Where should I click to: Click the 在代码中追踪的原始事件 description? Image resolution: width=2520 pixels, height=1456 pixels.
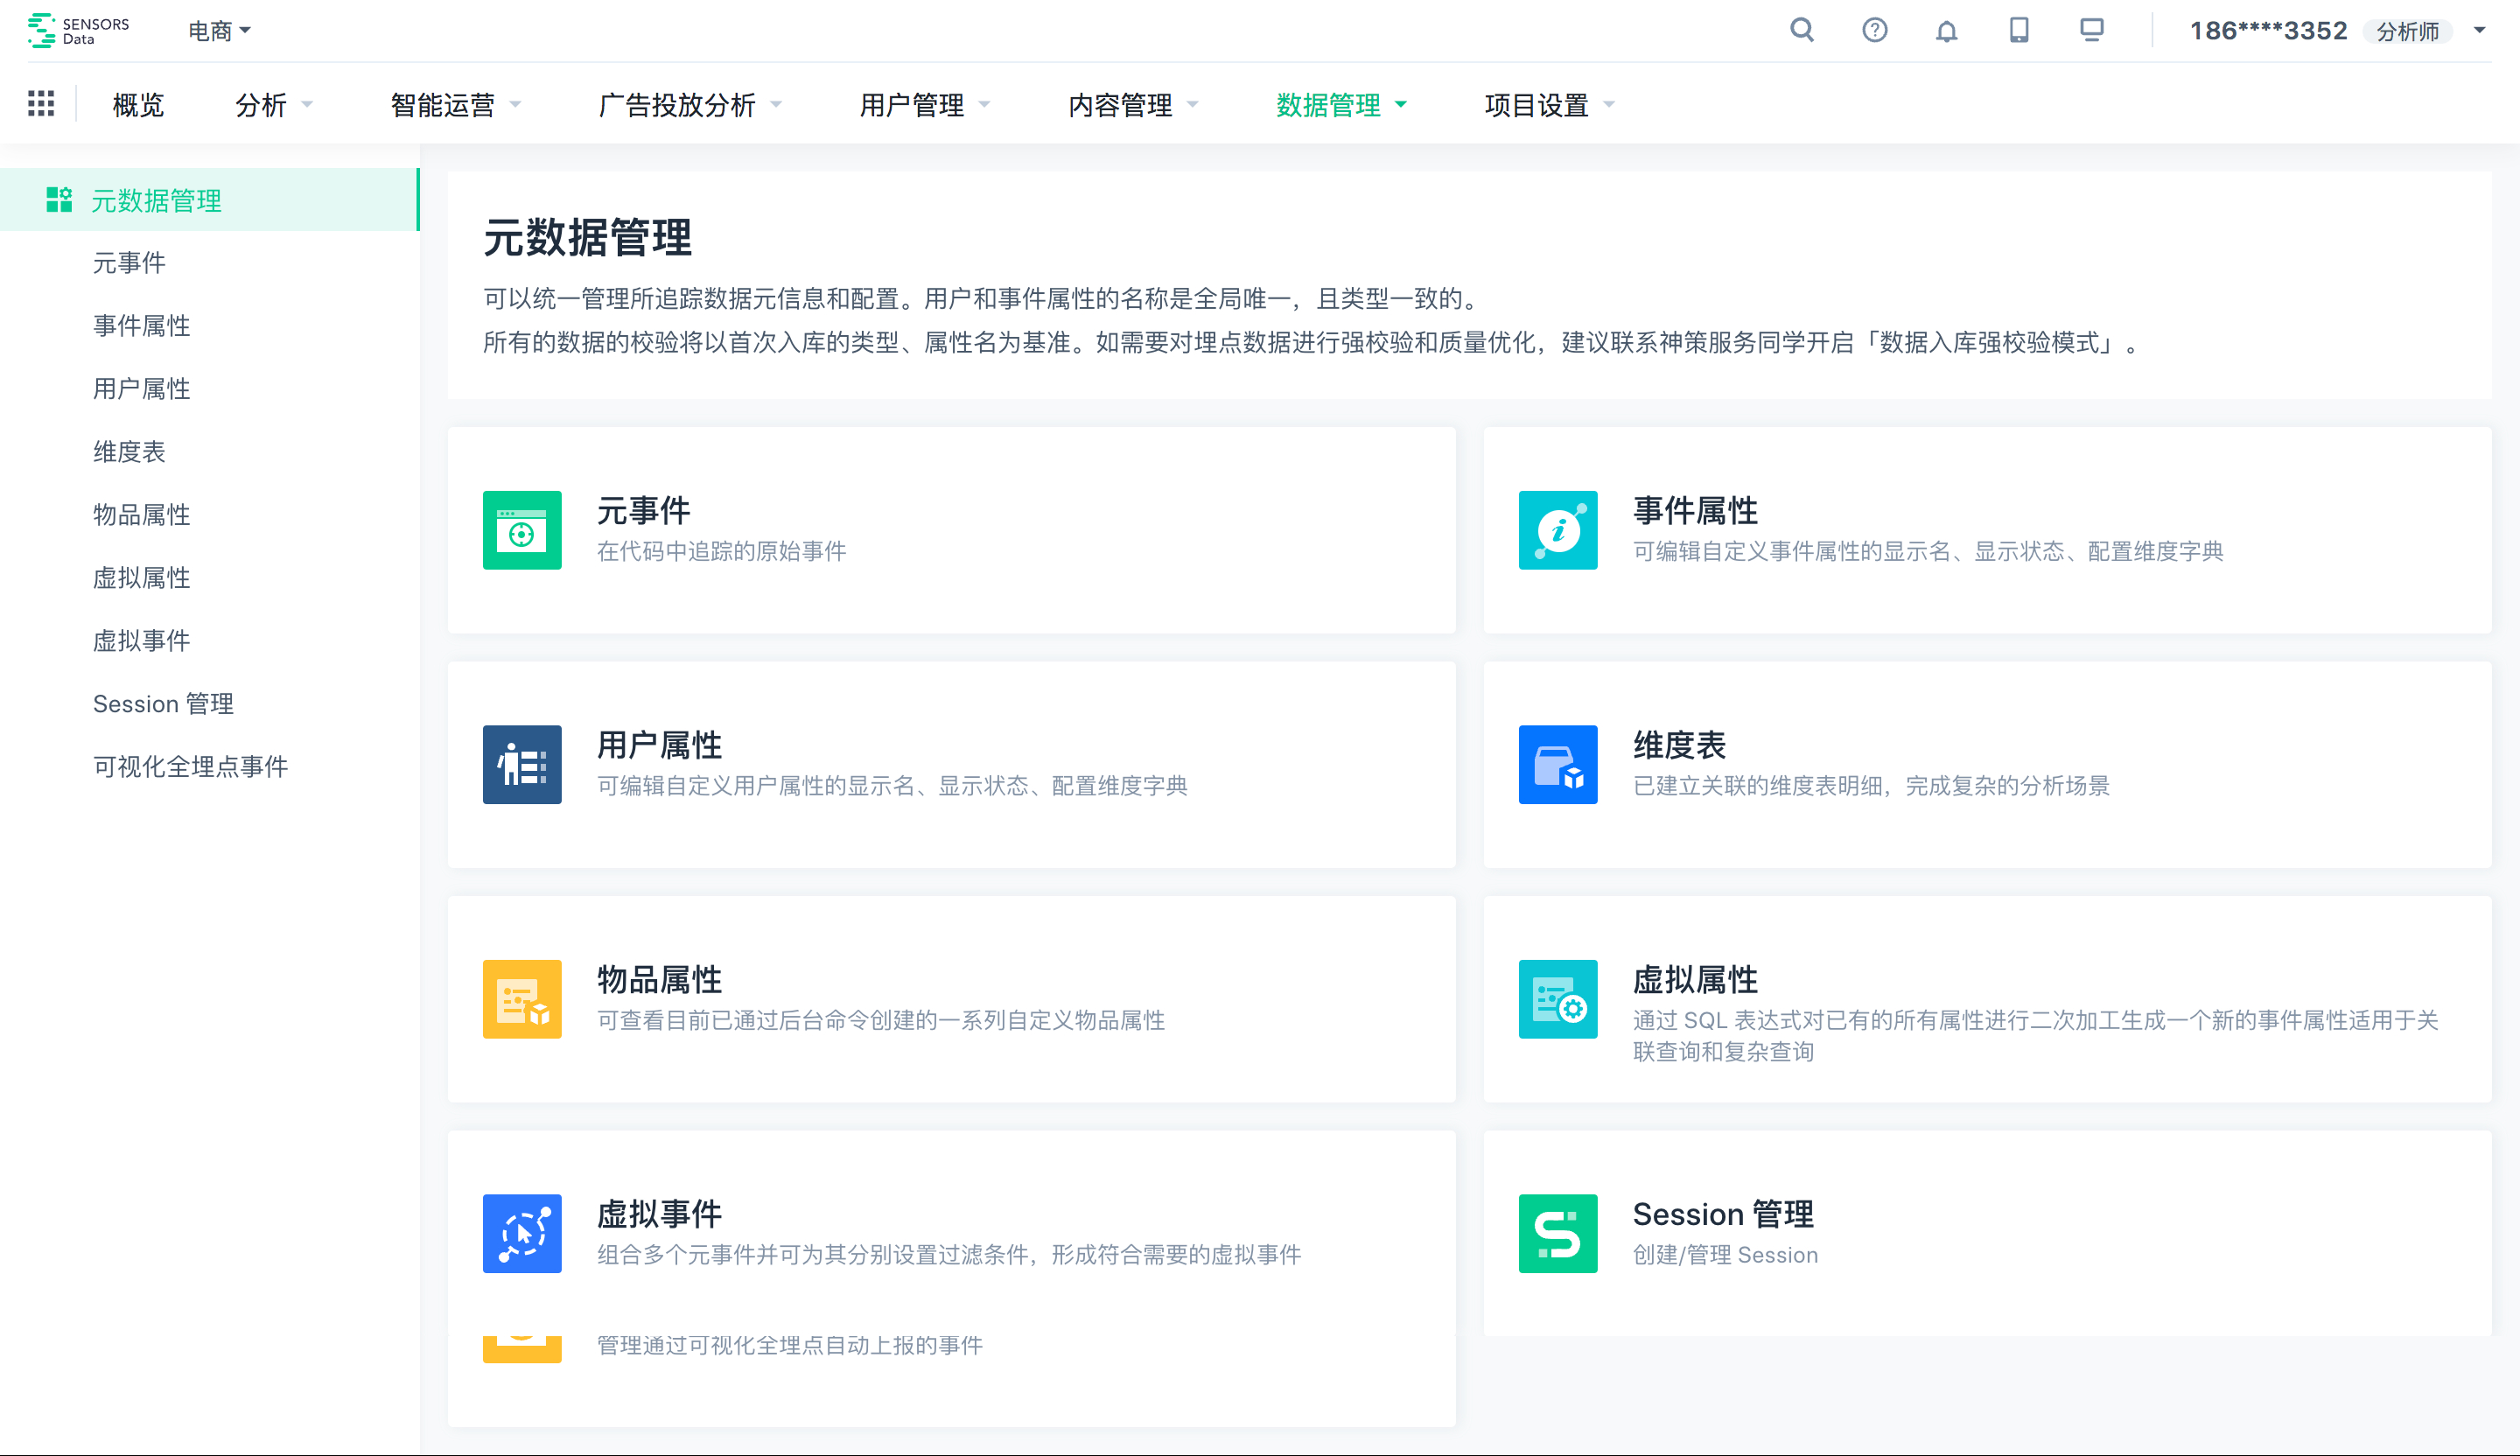point(721,551)
